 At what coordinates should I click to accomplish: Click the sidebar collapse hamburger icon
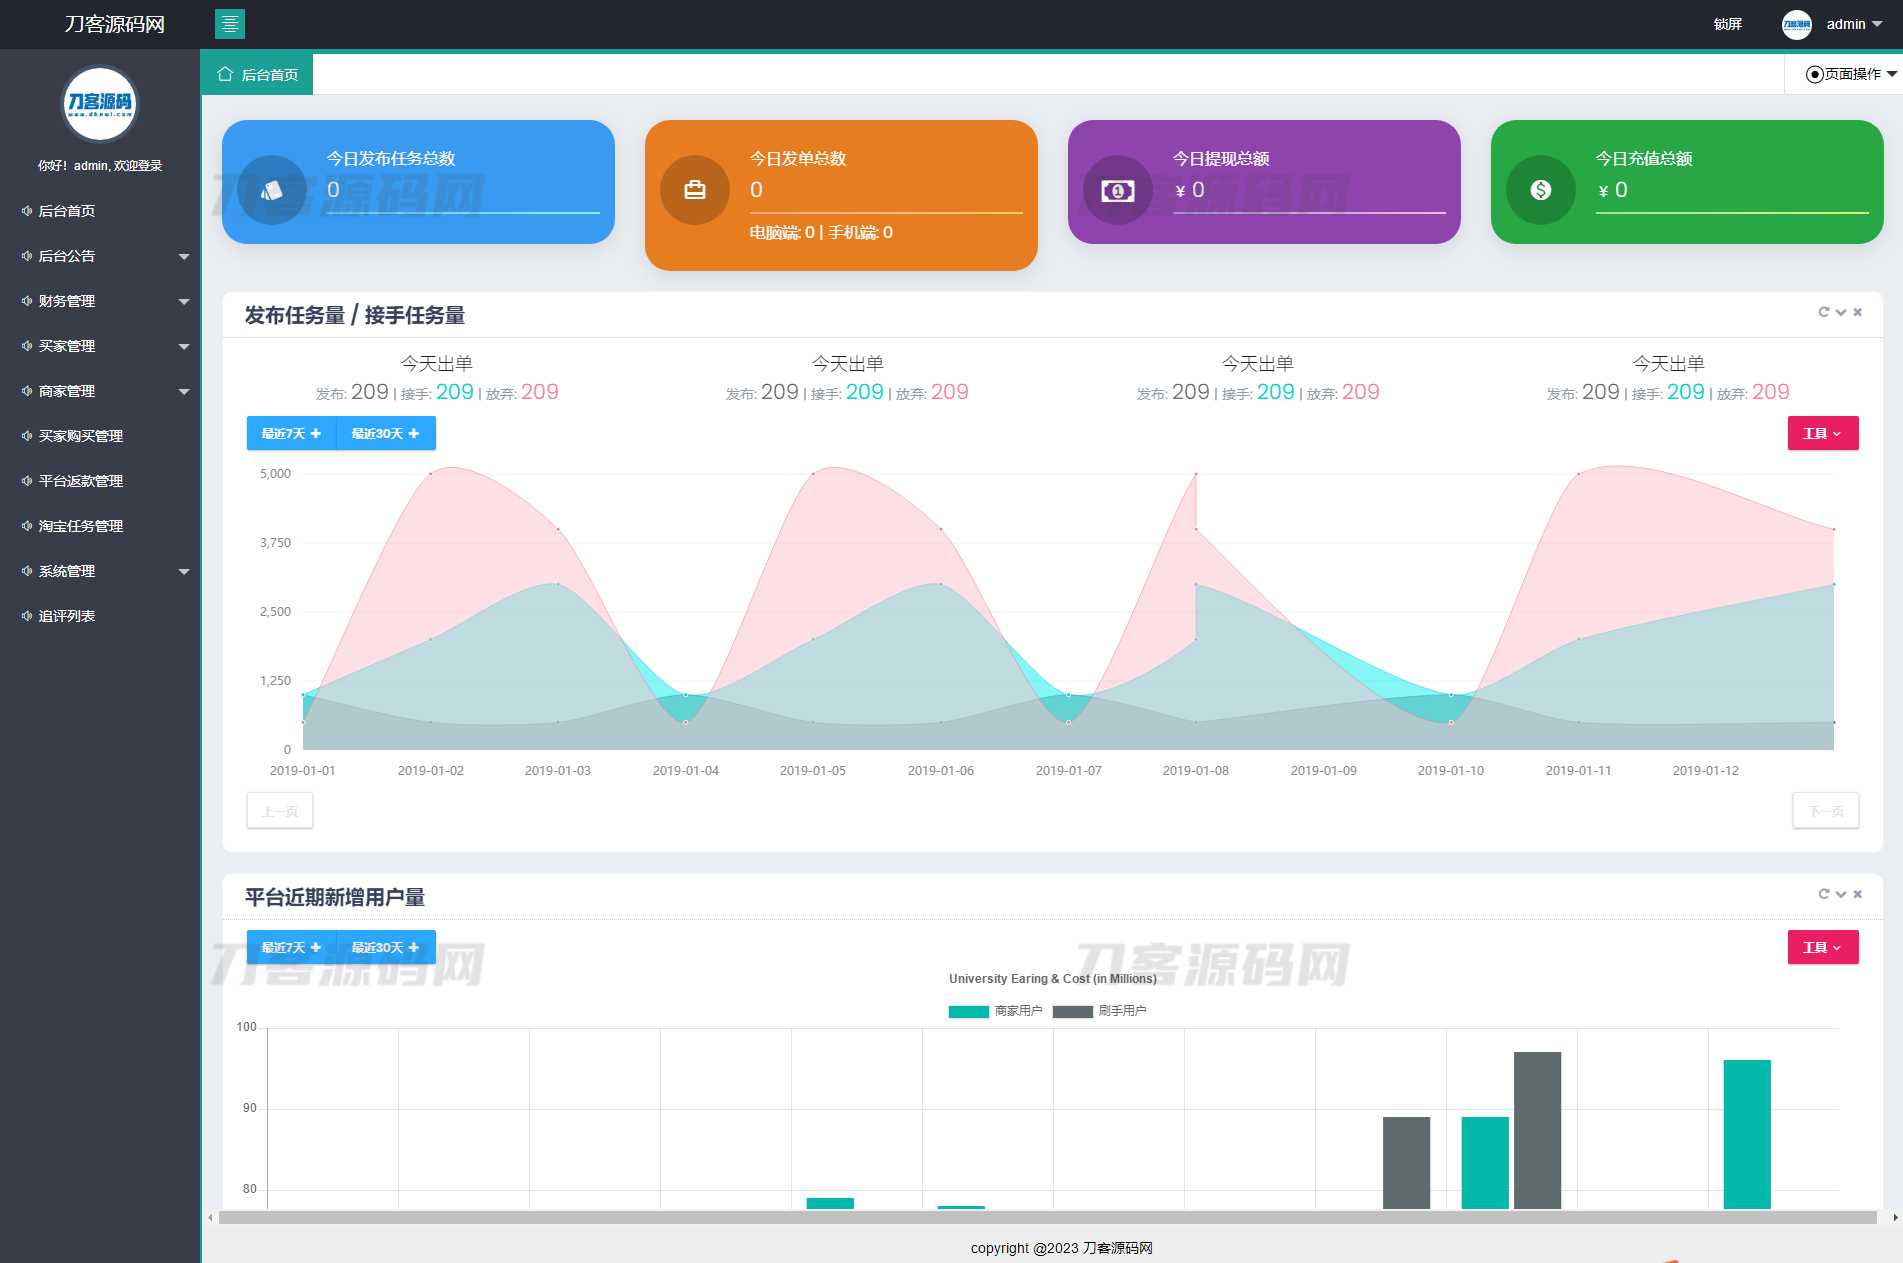[x=229, y=24]
